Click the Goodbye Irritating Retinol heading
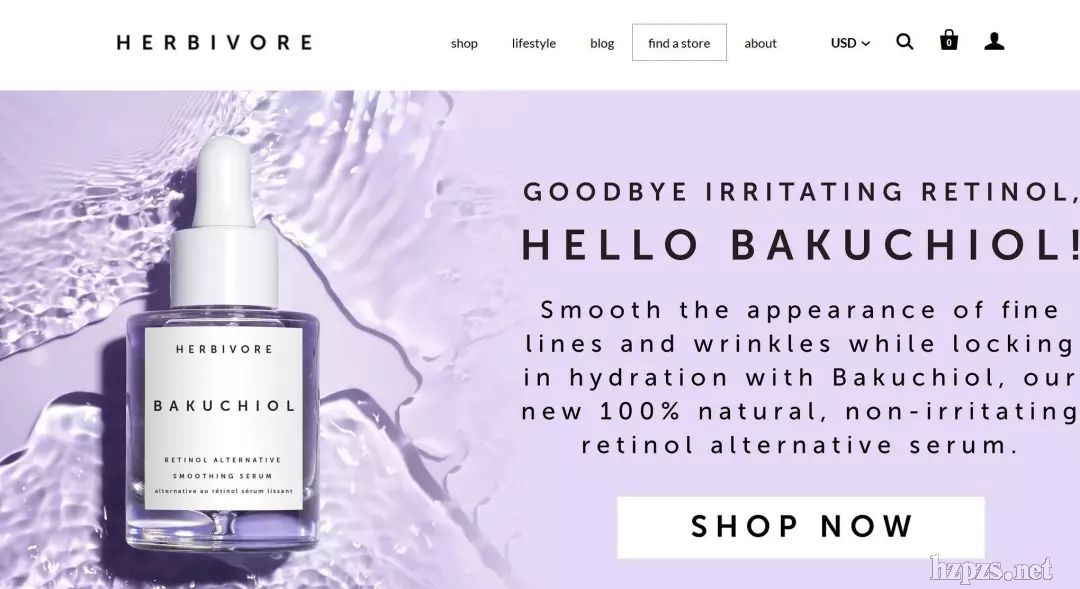The image size is (1080, 589). (x=800, y=191)
